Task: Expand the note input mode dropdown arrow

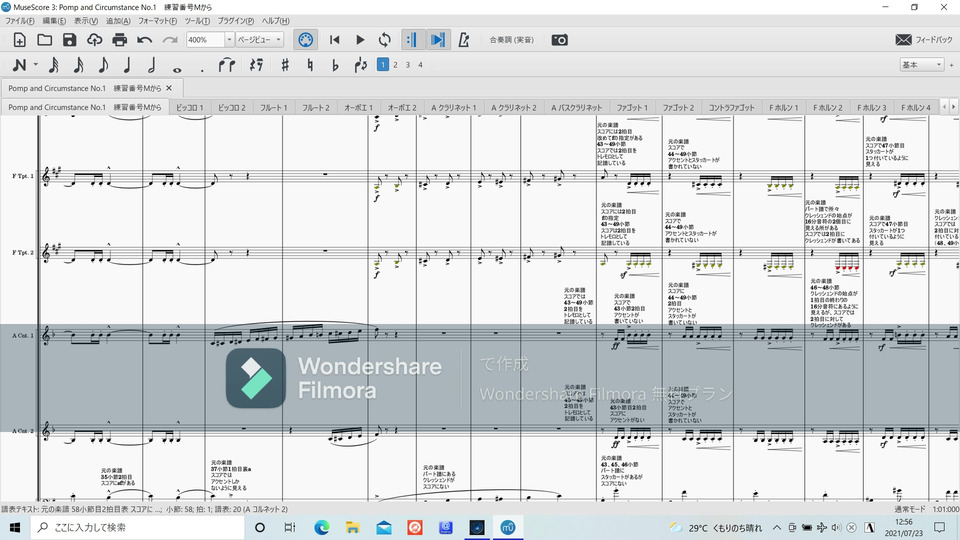Action: click(36, 65)
